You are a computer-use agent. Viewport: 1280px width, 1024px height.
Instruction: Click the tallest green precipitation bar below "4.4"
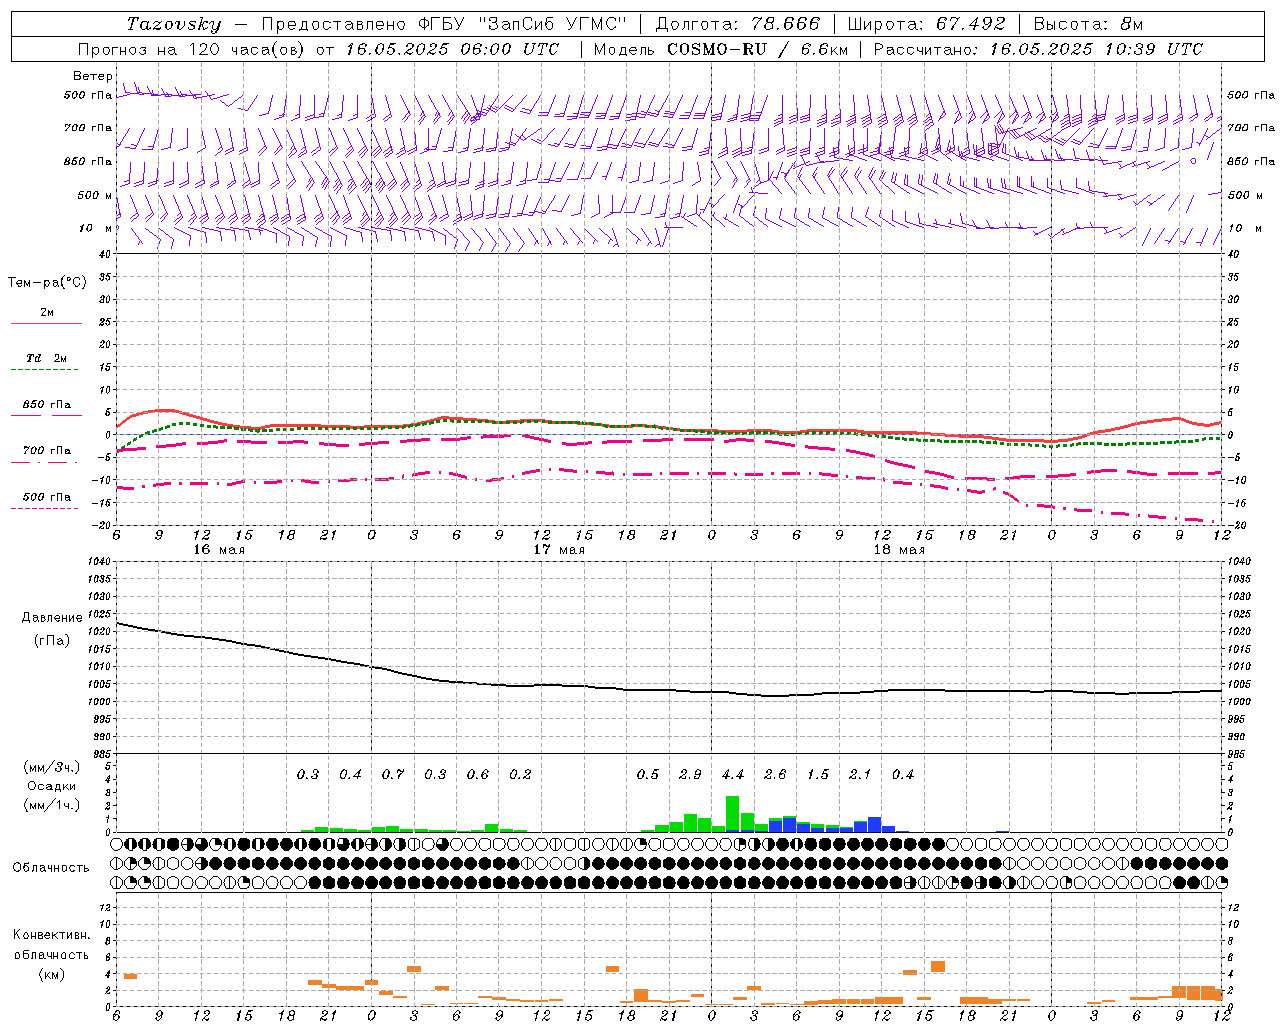[732, 814]
